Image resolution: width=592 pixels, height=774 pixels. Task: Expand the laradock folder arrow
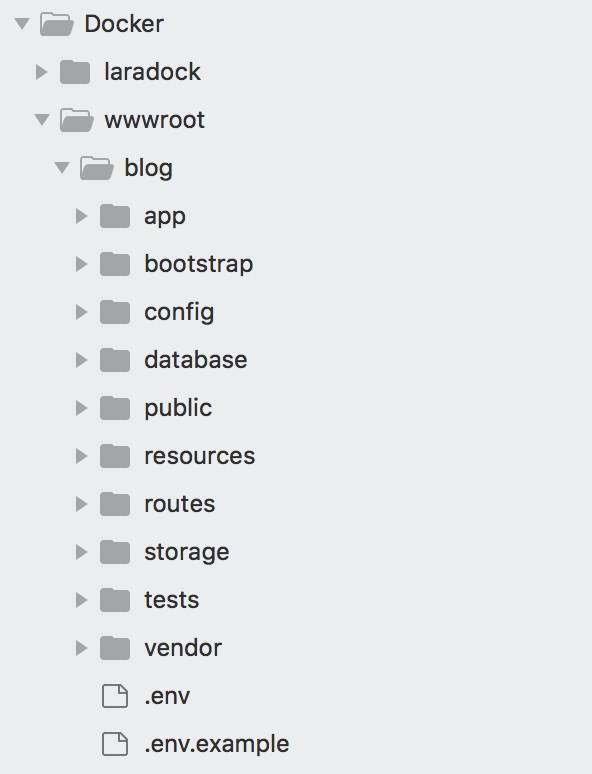[41, 72]
